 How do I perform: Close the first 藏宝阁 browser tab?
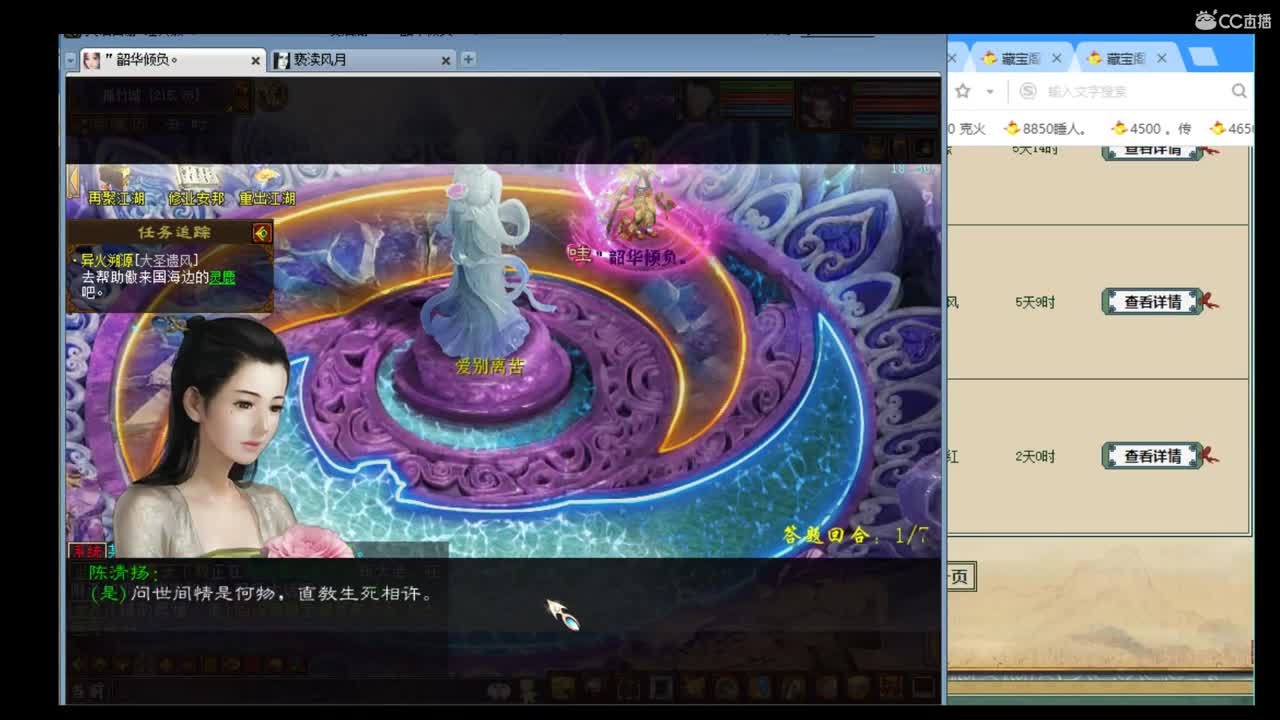pyautogui.click(x=1057, y=59)
